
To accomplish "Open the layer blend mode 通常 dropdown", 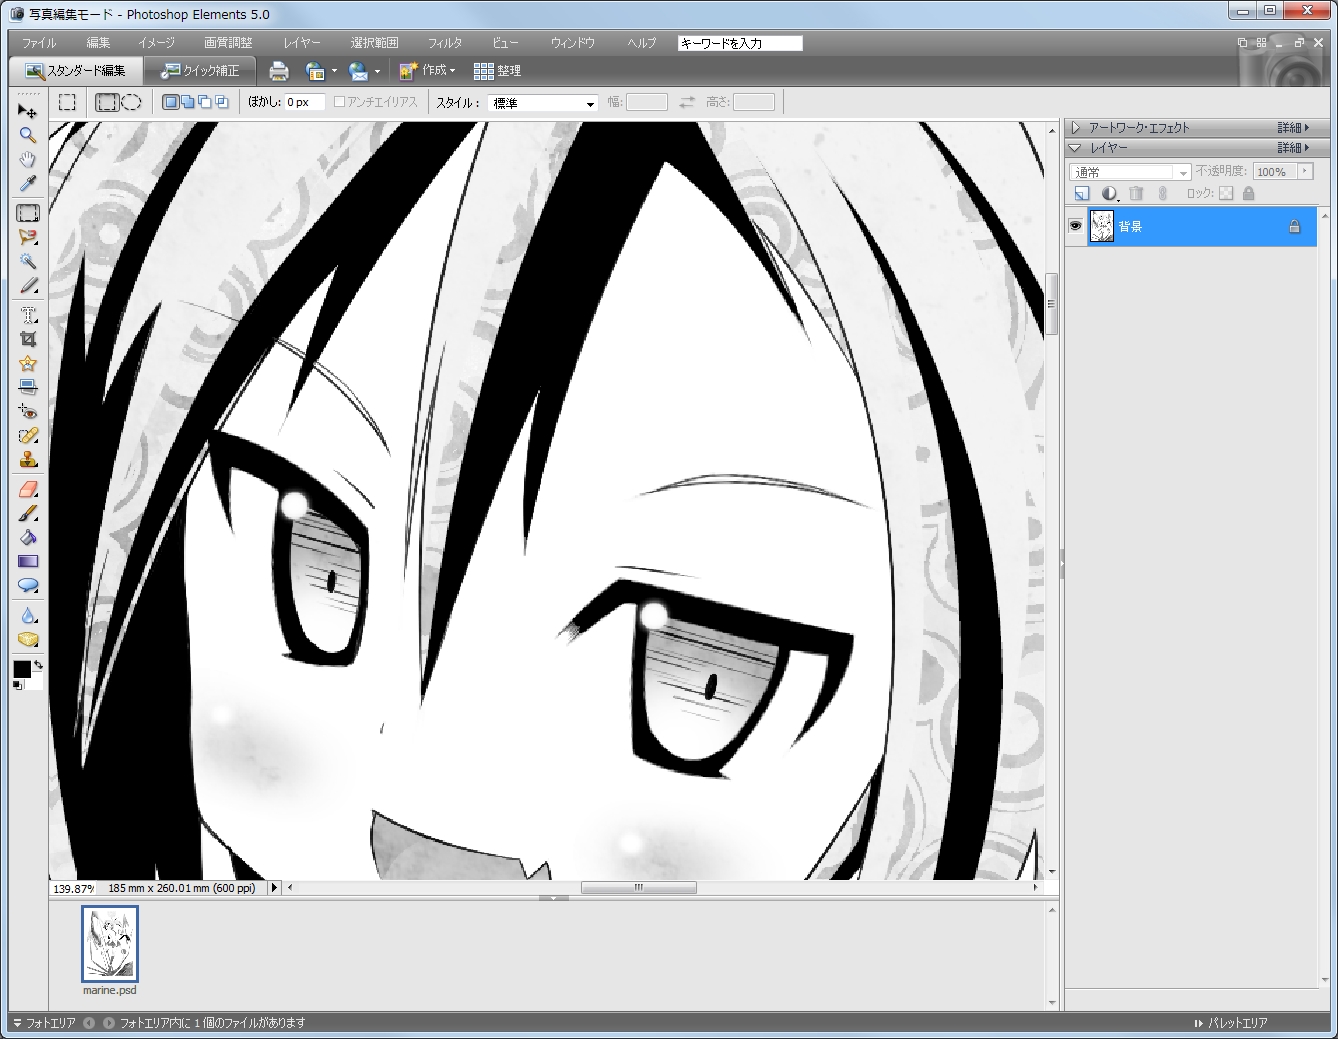I will pos(1129,172).
